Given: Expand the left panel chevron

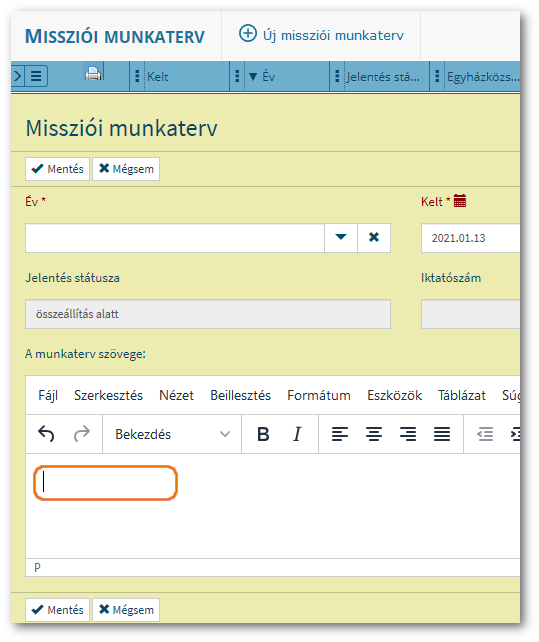Looking at the screenshot, I should 18,76.
